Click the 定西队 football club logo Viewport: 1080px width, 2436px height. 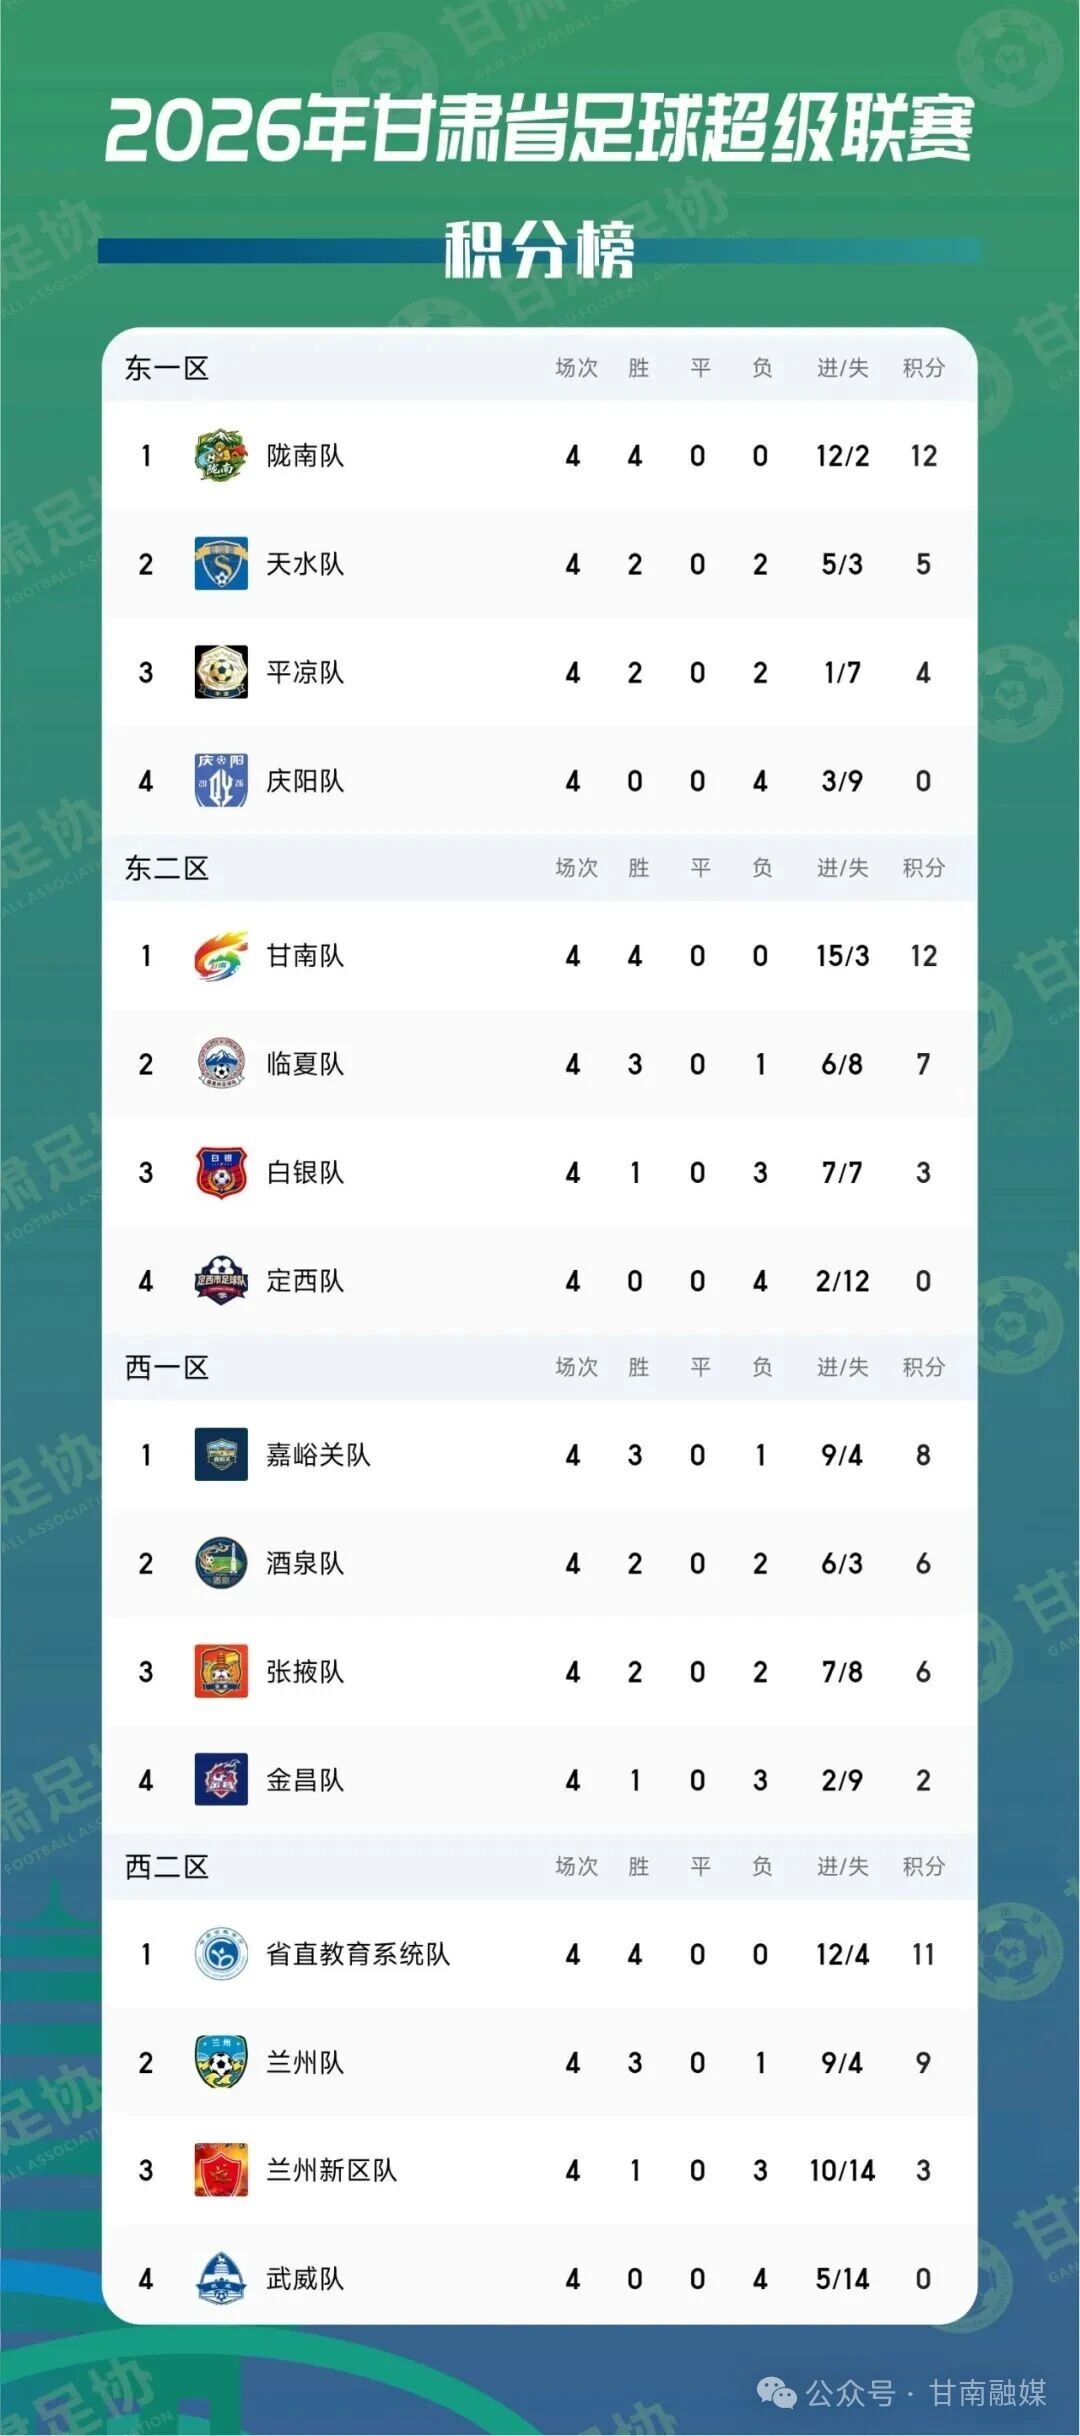(x=221, y=1280)
